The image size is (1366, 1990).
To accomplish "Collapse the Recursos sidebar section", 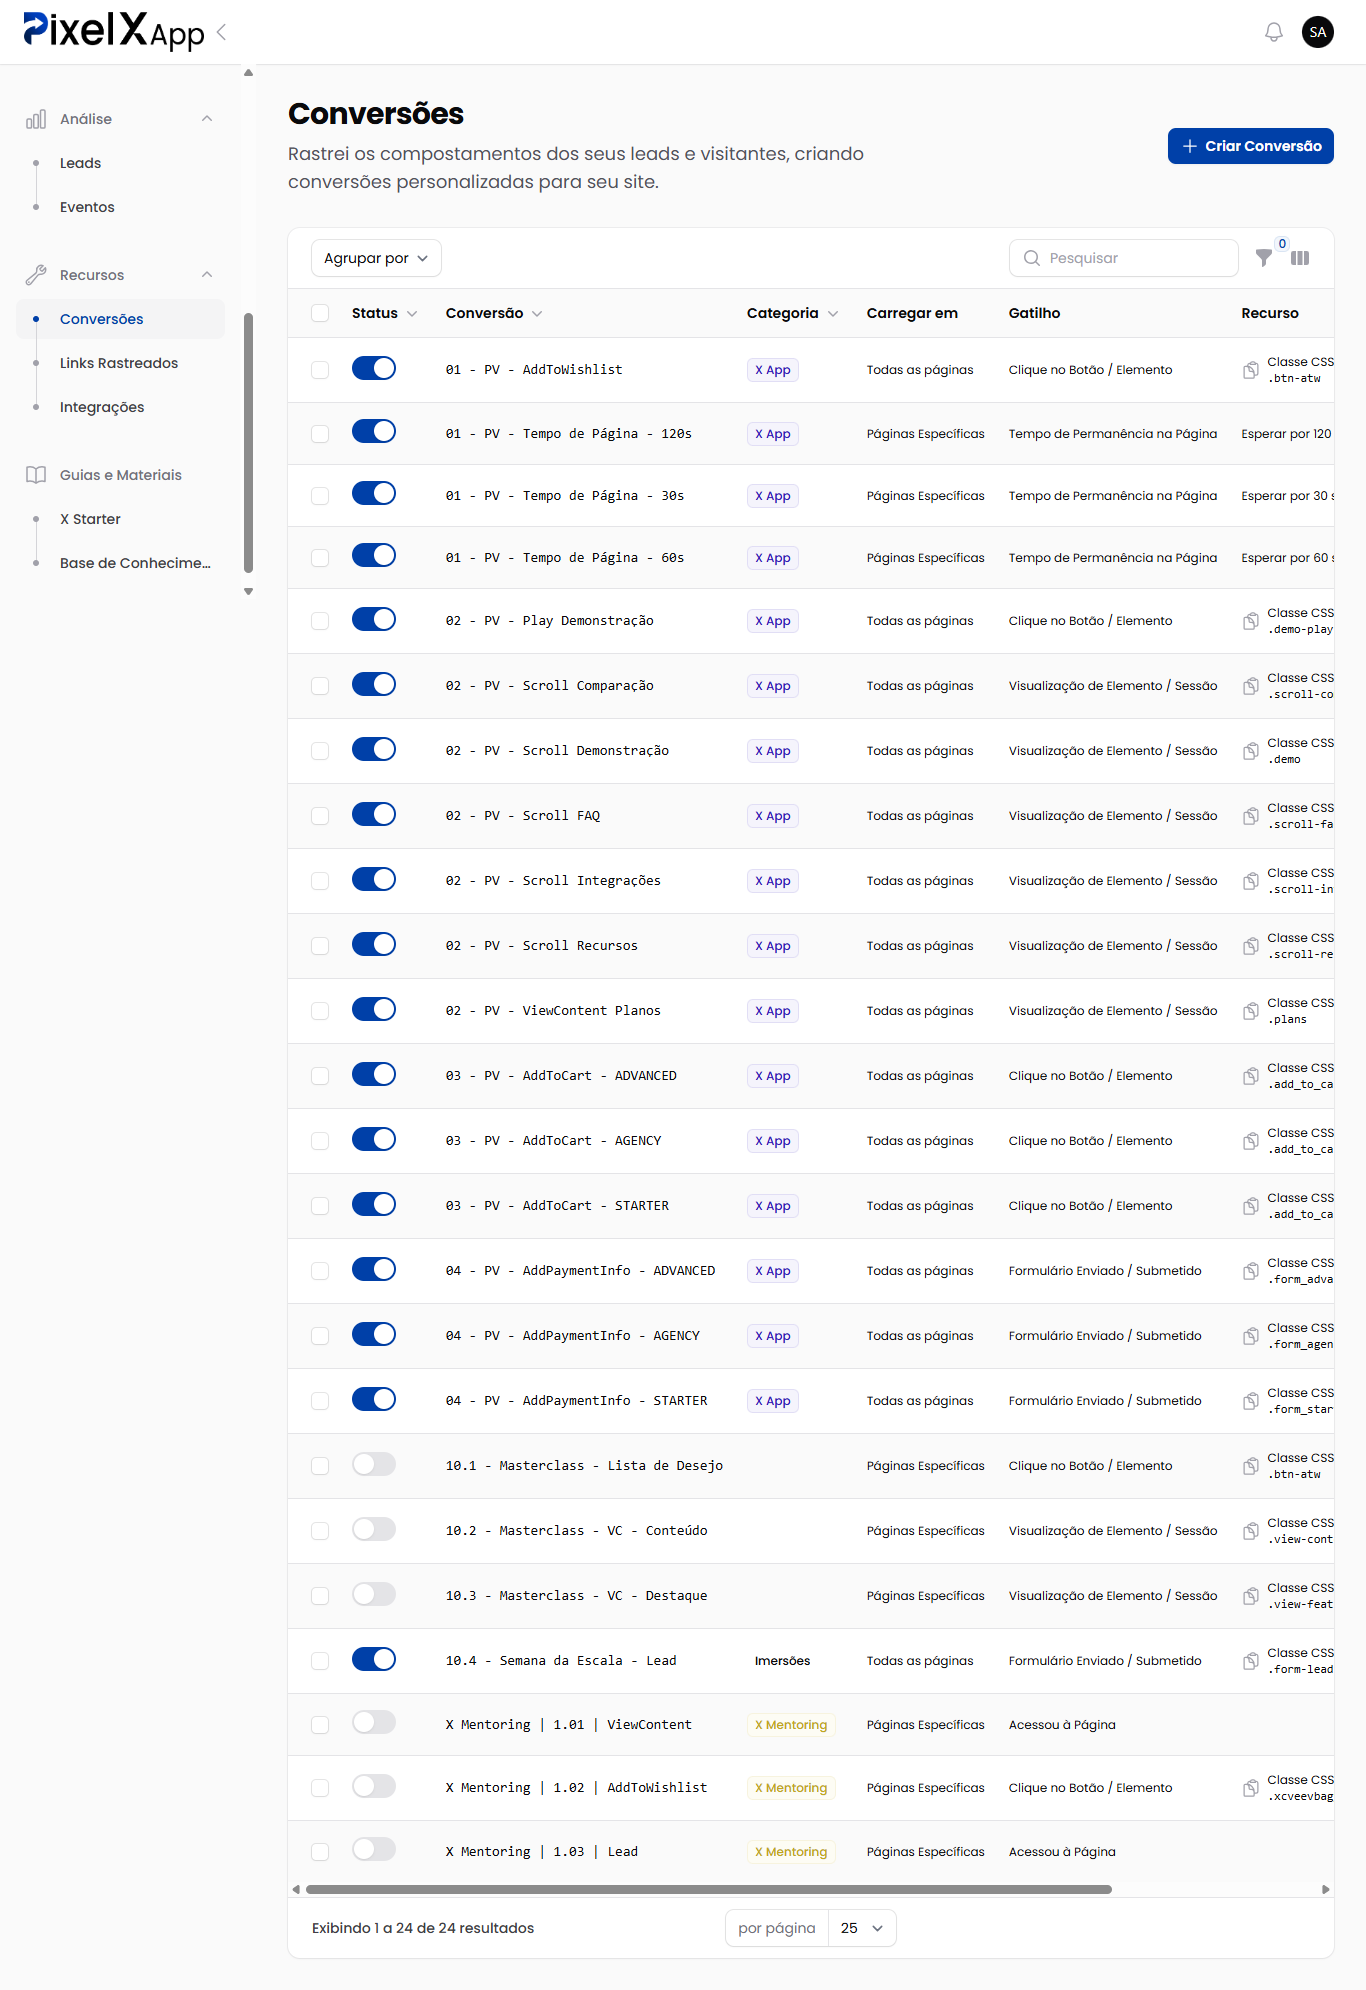I will point(207,275).
